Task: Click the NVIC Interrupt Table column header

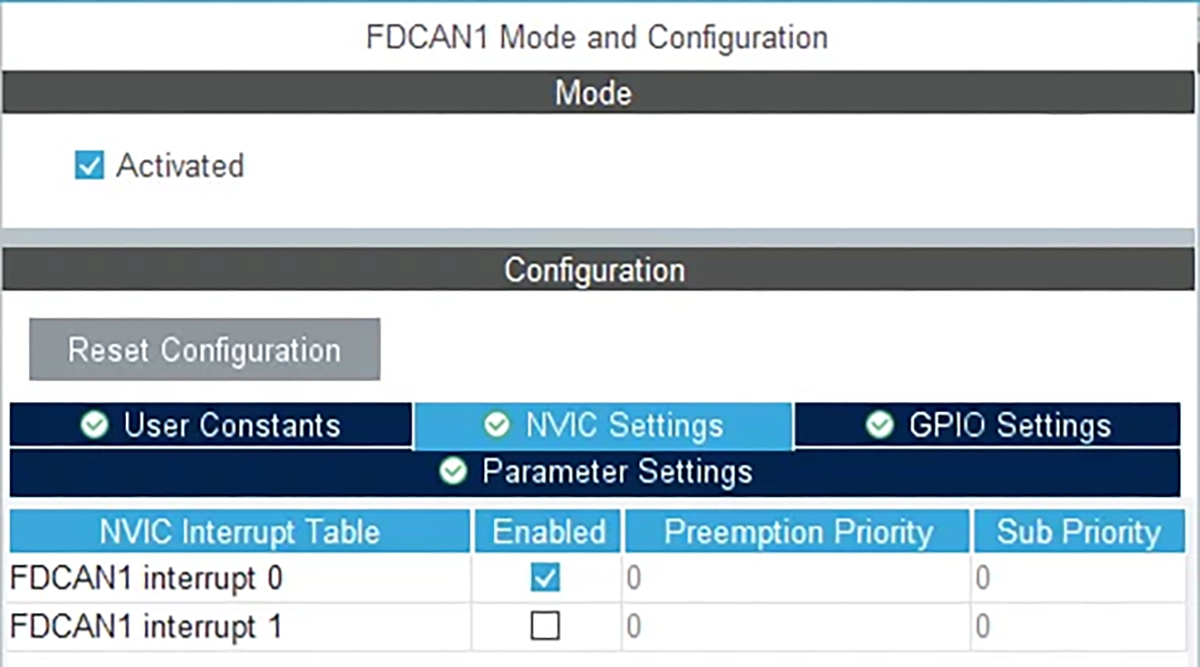Action: point(239,532)
